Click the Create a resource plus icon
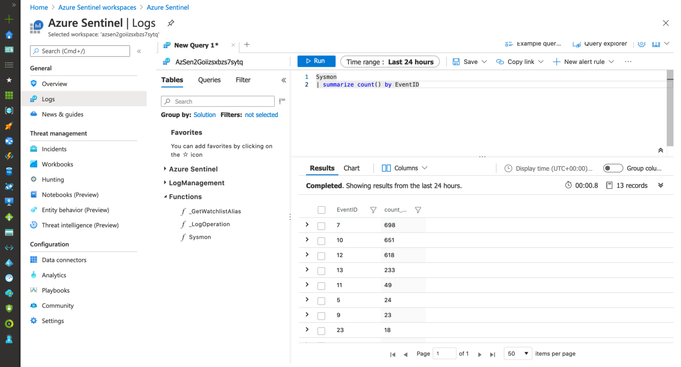681x367 pixels. click(x=9, y=19)
